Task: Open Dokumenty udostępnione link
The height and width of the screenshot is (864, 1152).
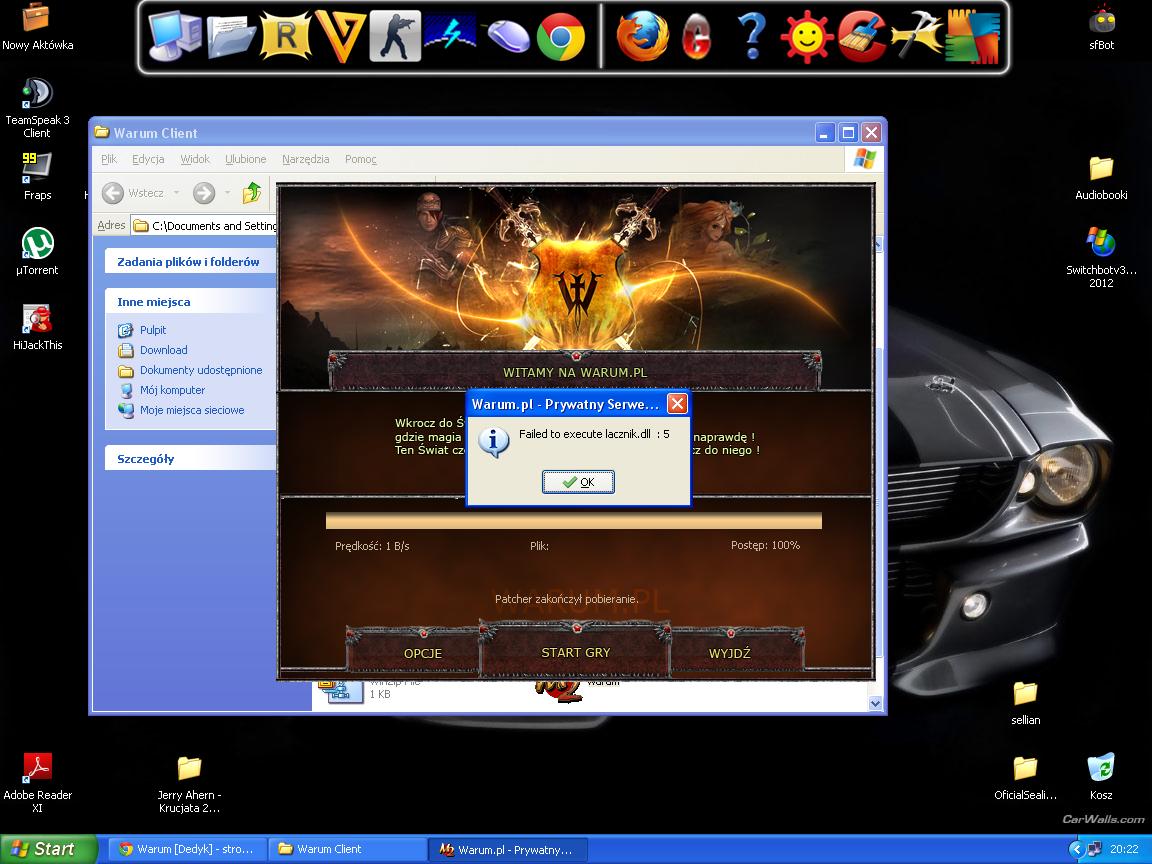Action: point(201,370)
